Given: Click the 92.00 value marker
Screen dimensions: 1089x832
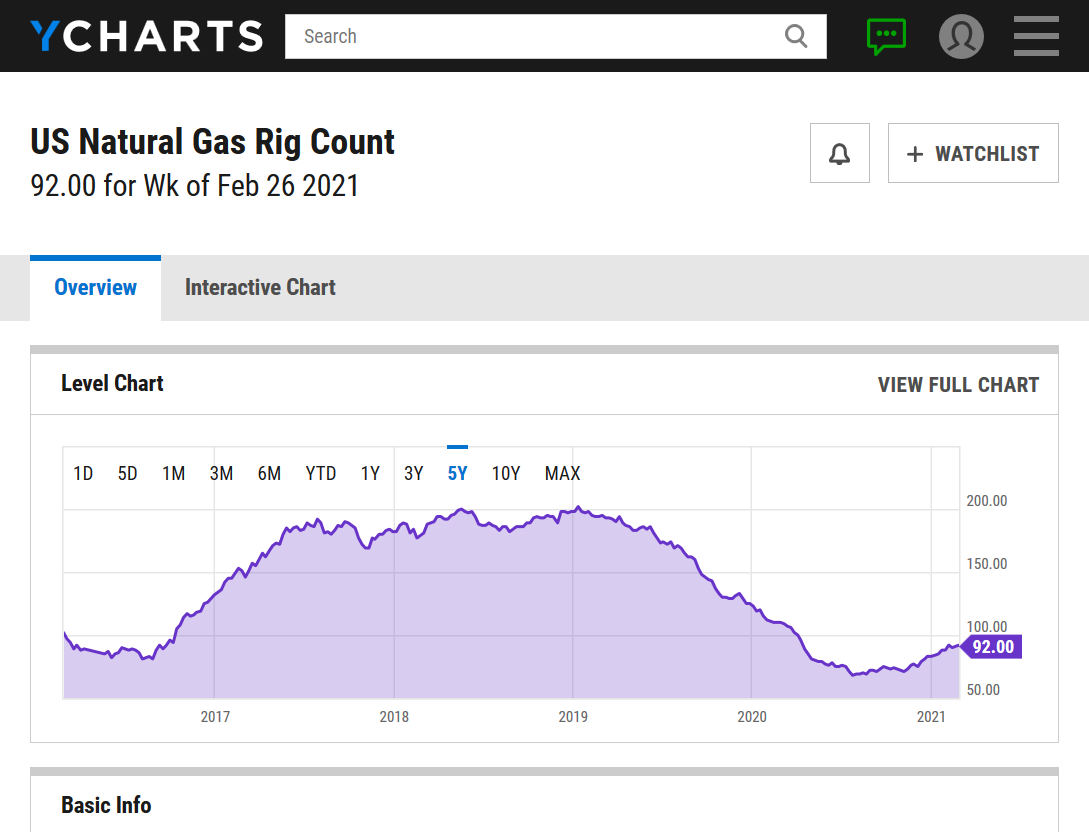Looking at the screenshot, I should point(992,647).
